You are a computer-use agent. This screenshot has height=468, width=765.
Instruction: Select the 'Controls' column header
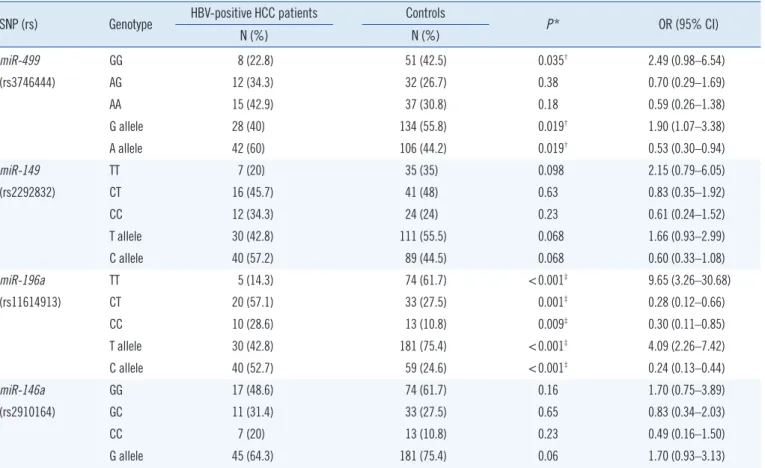point(425,13)
